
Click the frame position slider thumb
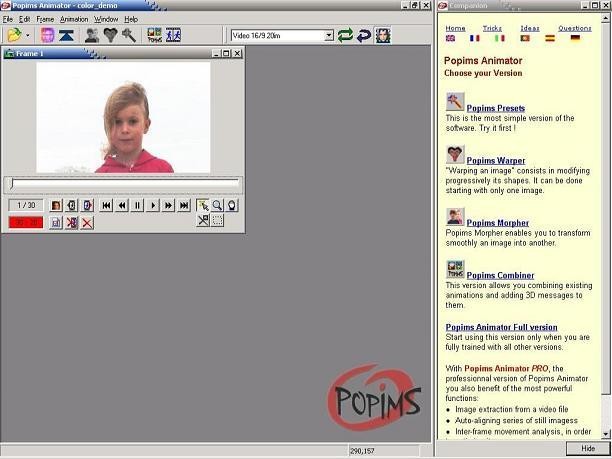(12, 184)
